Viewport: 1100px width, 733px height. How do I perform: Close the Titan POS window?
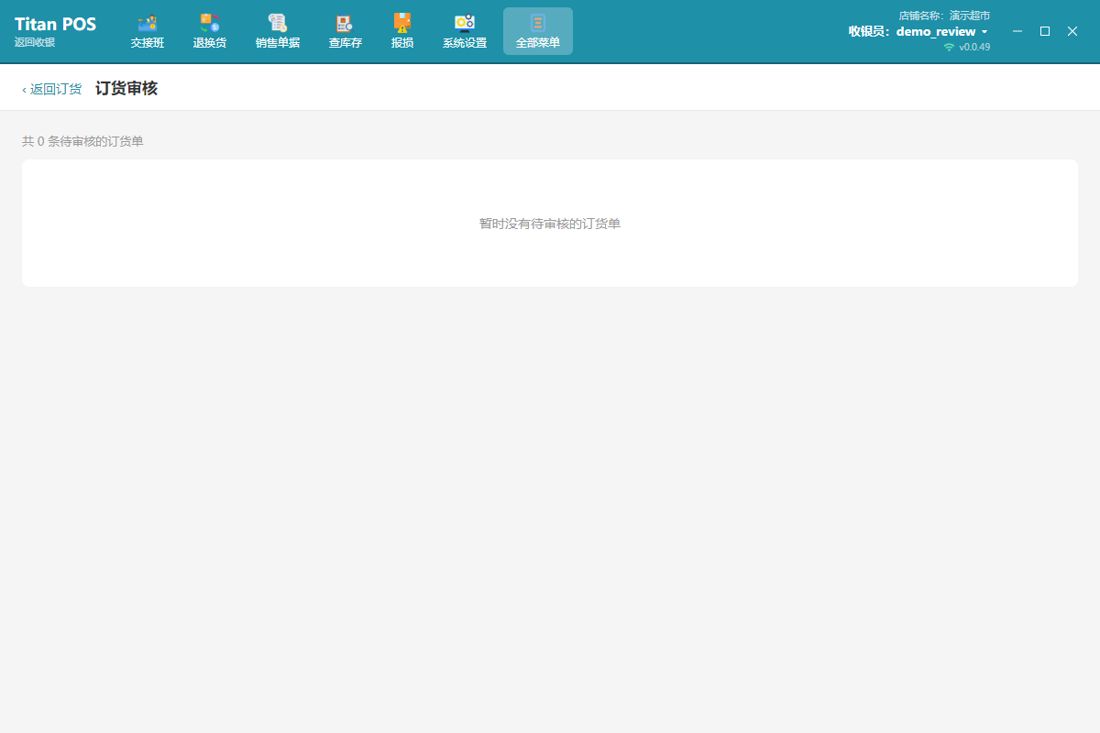click(1072, 32)
